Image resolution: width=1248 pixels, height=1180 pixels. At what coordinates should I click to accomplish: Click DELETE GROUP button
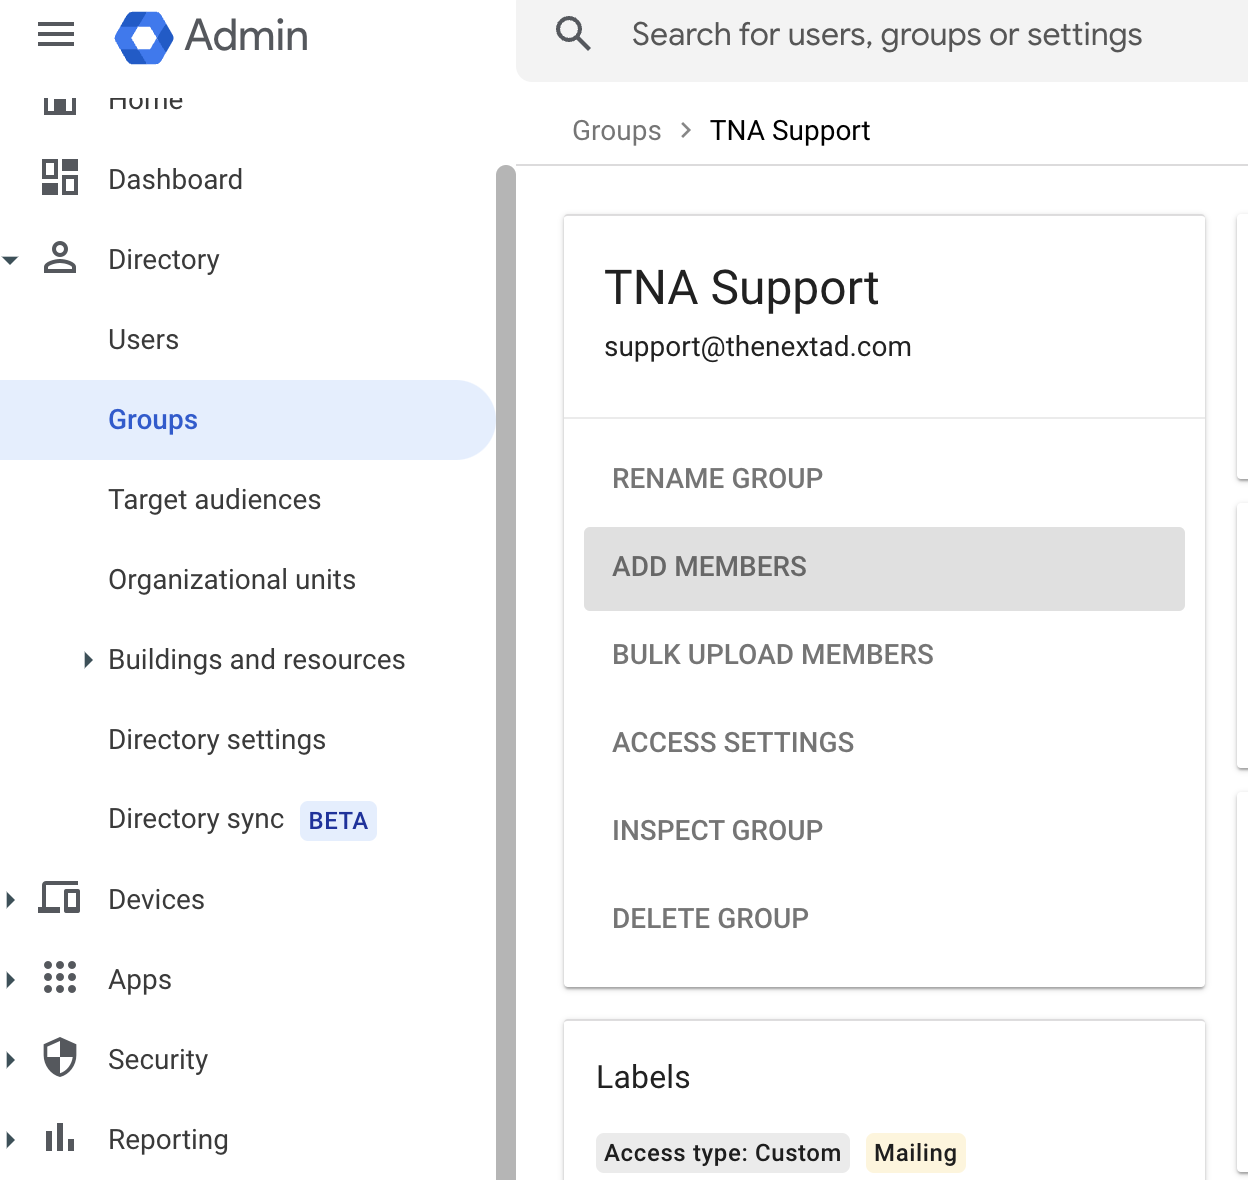pyautogui.click(x=710, y=918)
